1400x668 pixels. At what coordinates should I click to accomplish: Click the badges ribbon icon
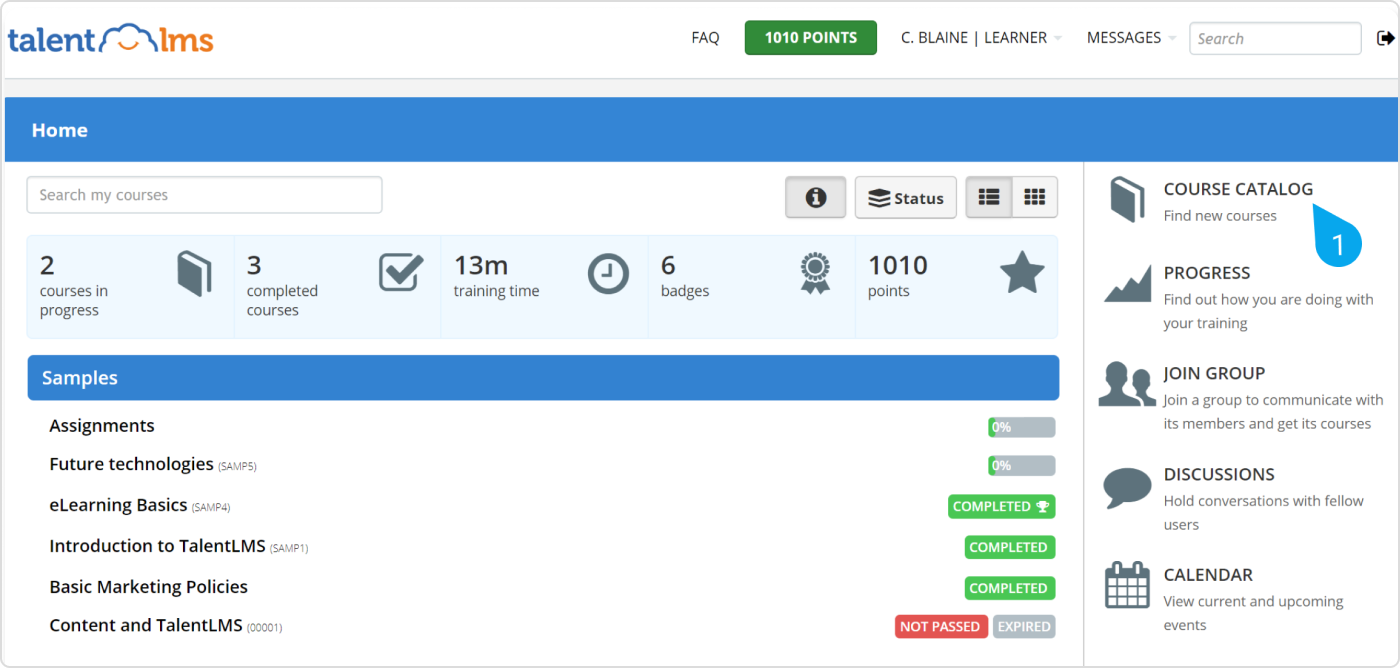tap(815, 273)
